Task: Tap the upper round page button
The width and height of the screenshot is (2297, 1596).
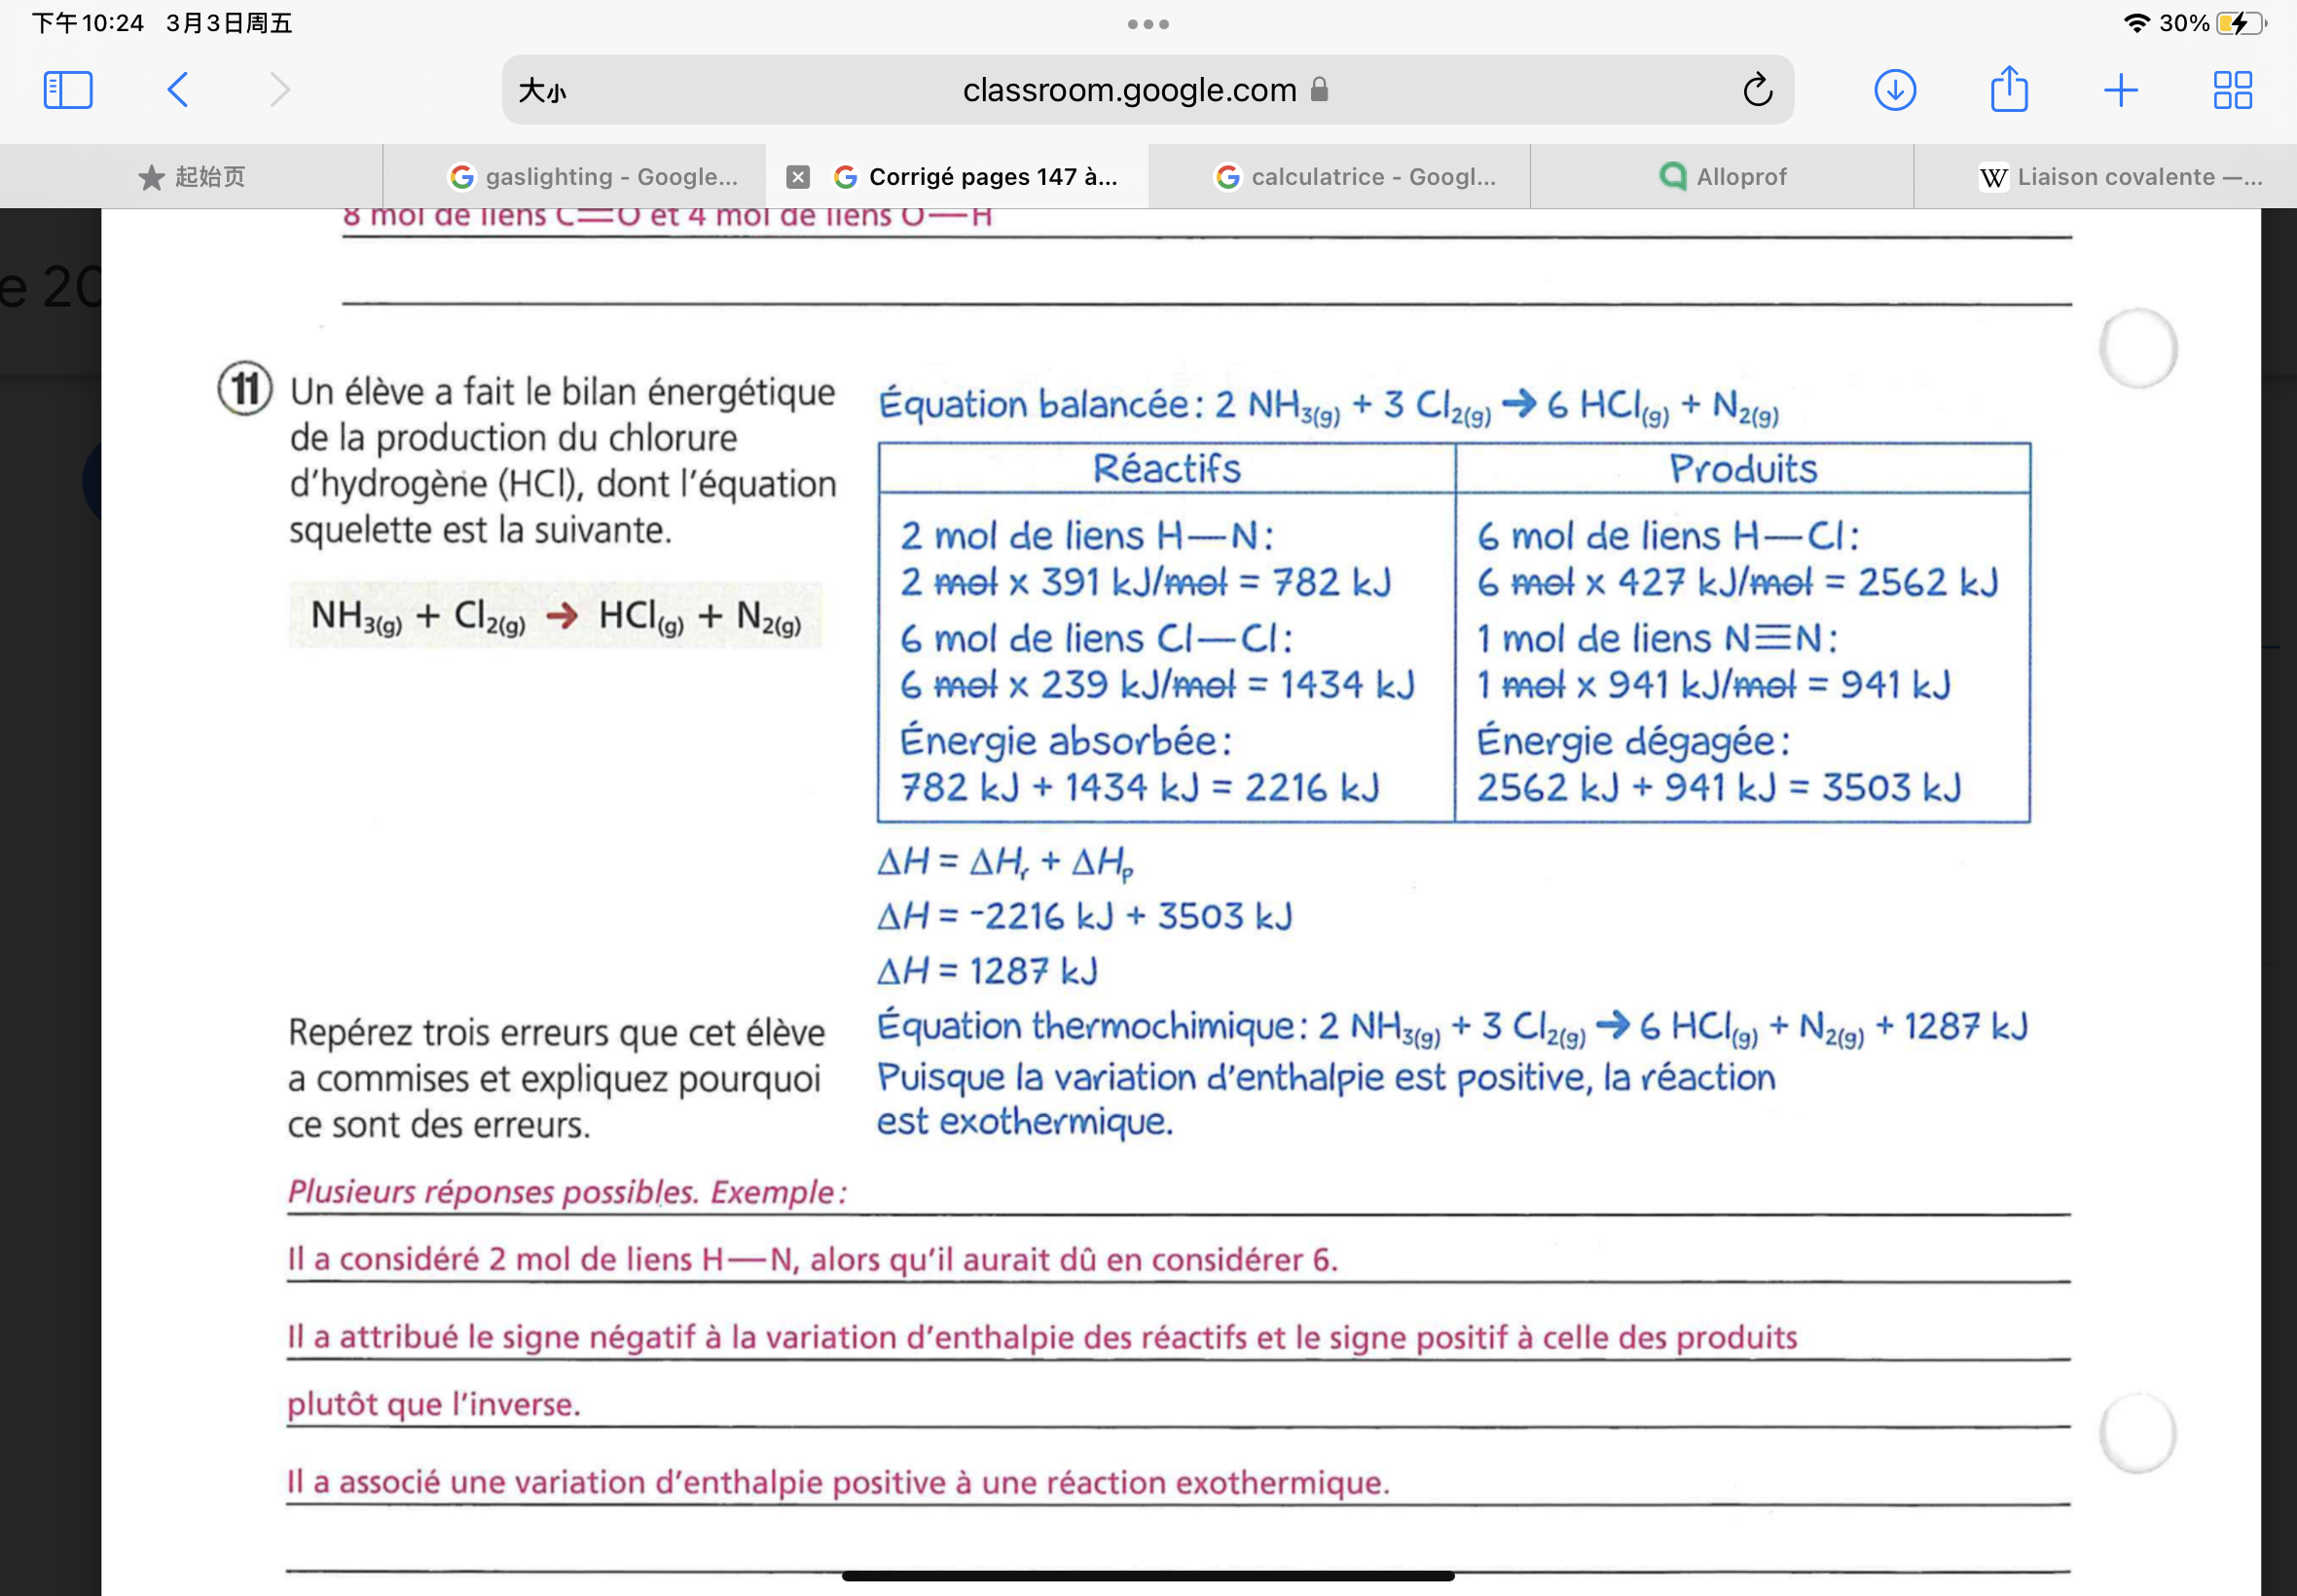Action: (2138, 349)
